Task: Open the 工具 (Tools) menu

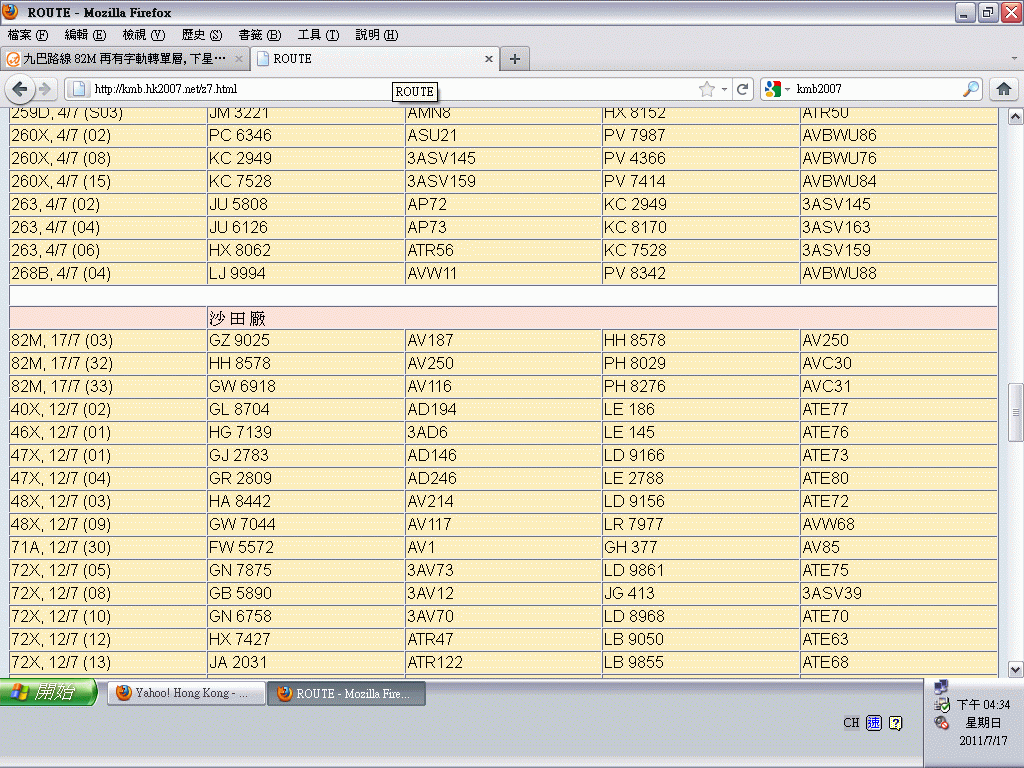Action: point(317,35)
